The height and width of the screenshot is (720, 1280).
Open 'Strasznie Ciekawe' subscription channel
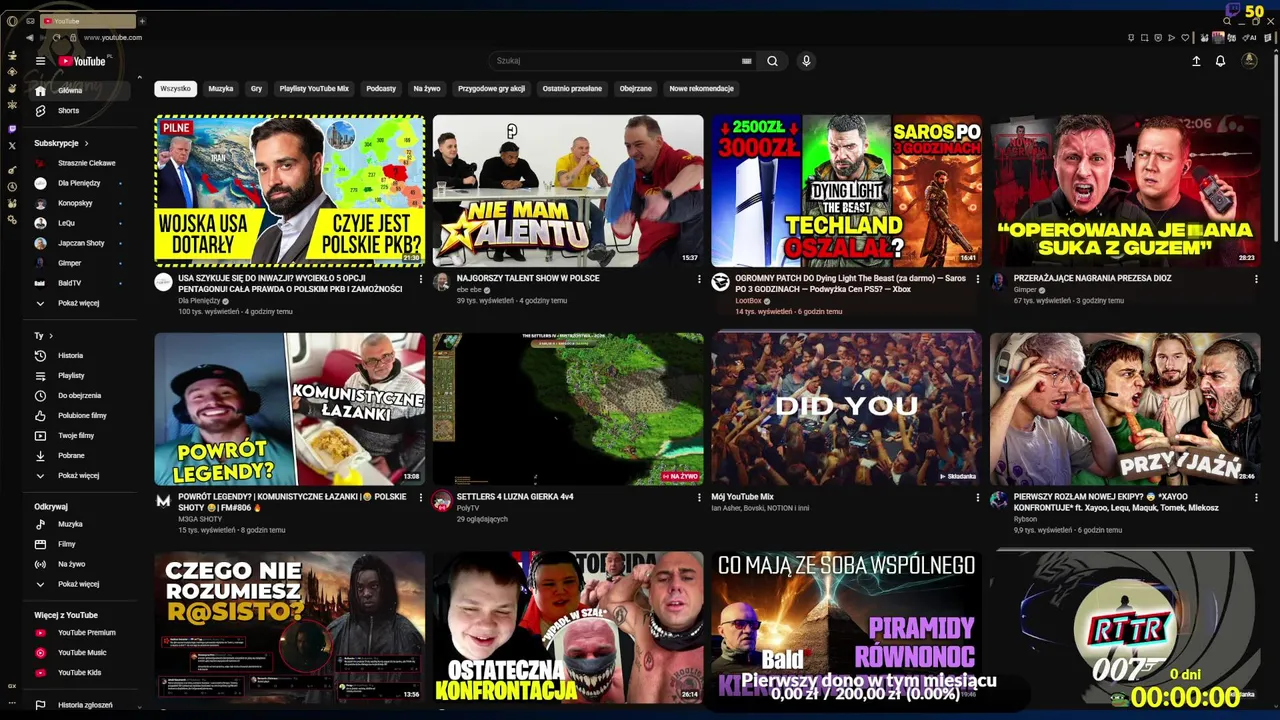point(78,163)
